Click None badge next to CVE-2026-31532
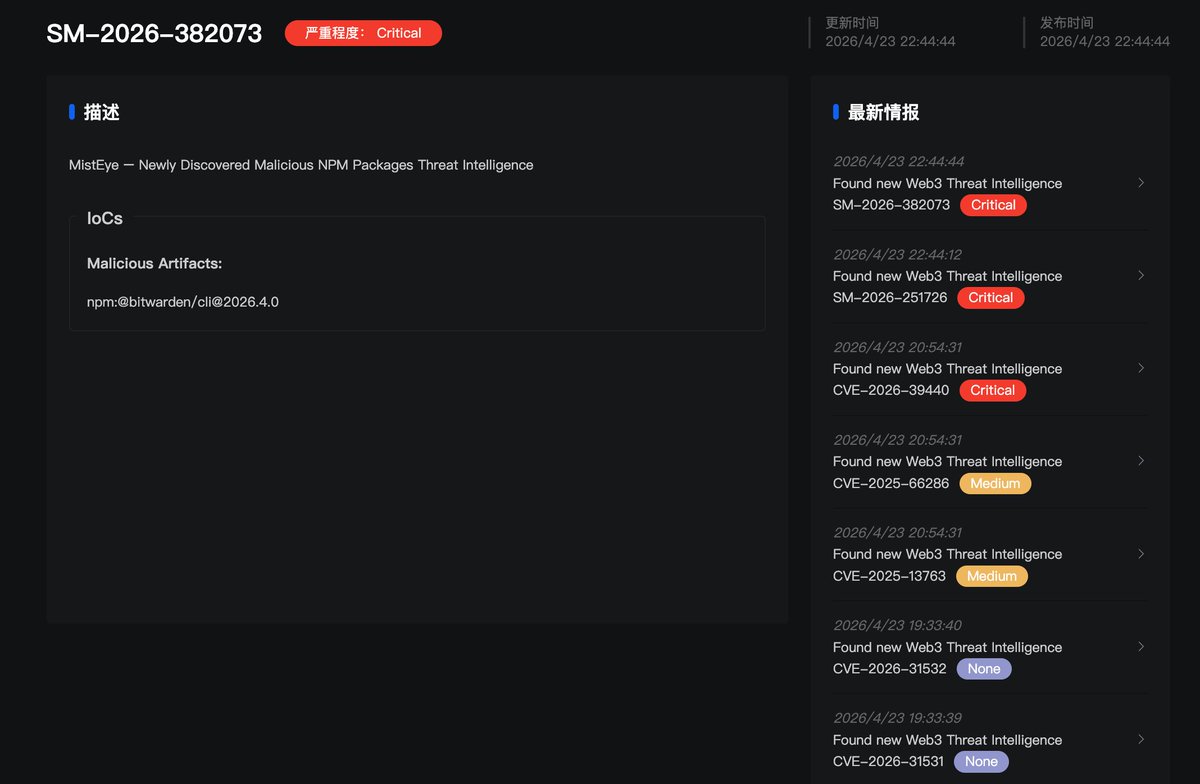This screenshot has height=784, width=1200. (x=984, y=669)
